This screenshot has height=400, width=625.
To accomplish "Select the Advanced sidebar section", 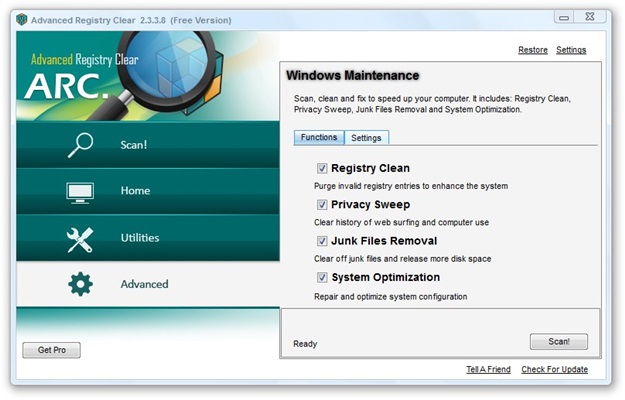I will 148,284.
